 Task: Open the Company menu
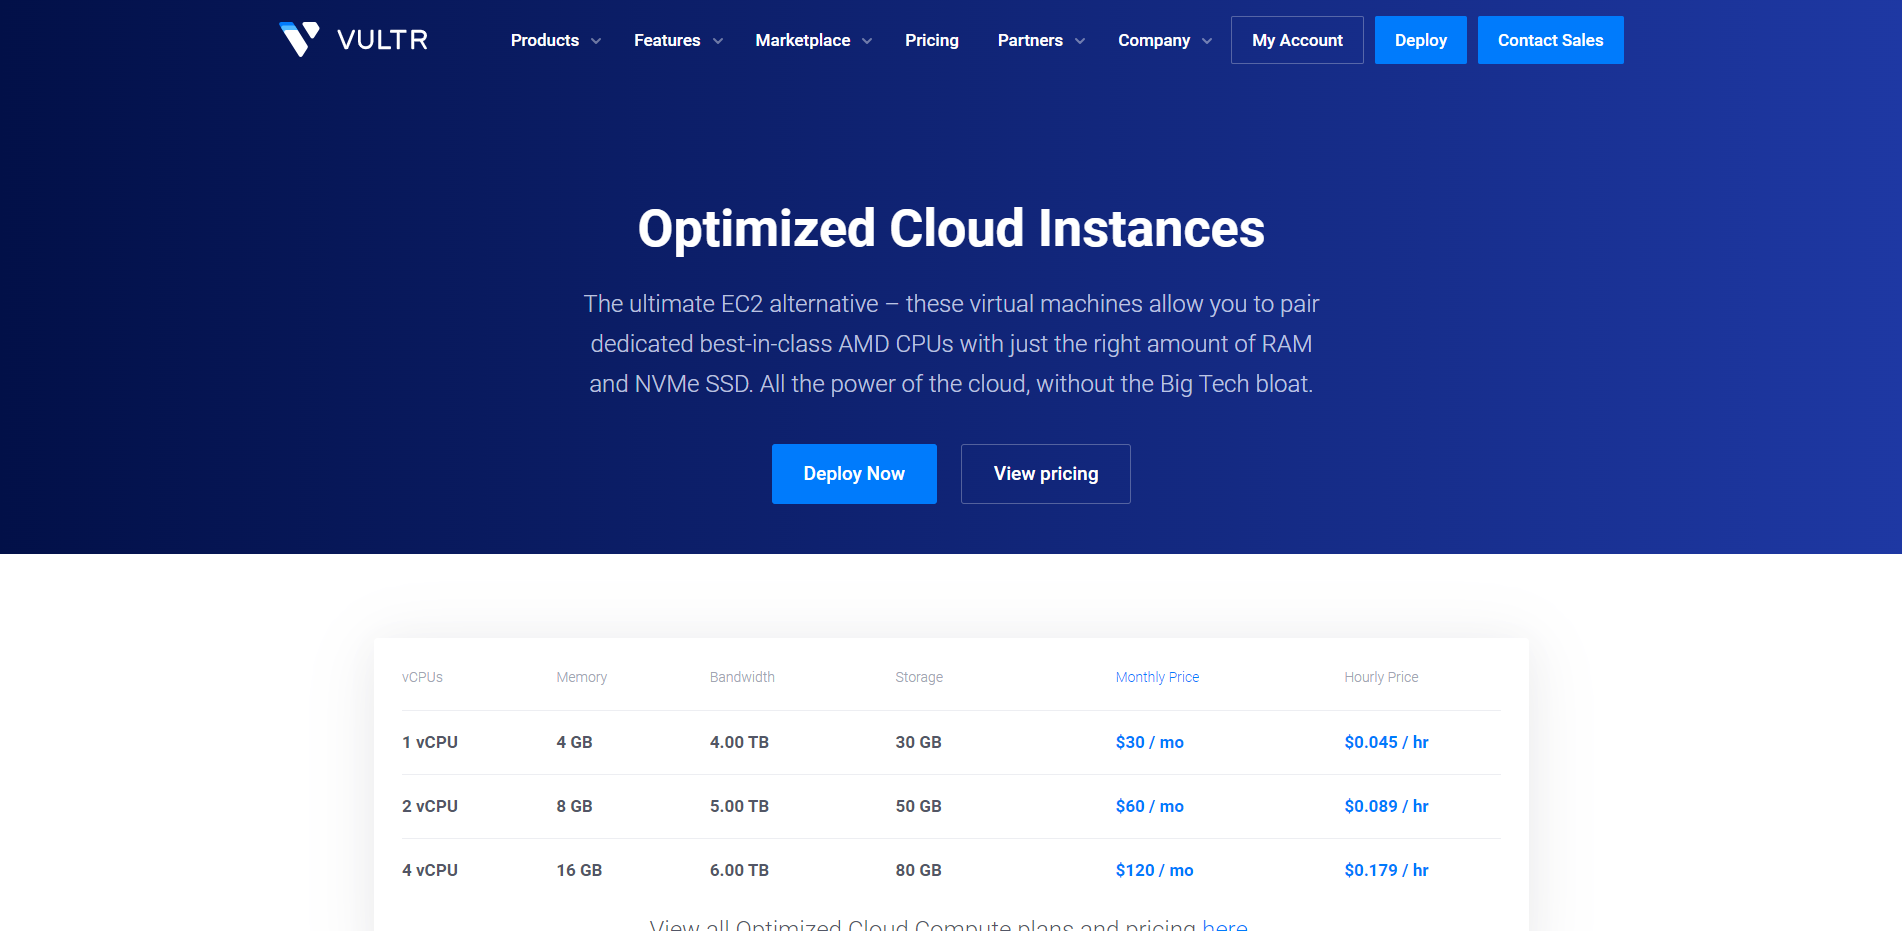click(1154, 40)
